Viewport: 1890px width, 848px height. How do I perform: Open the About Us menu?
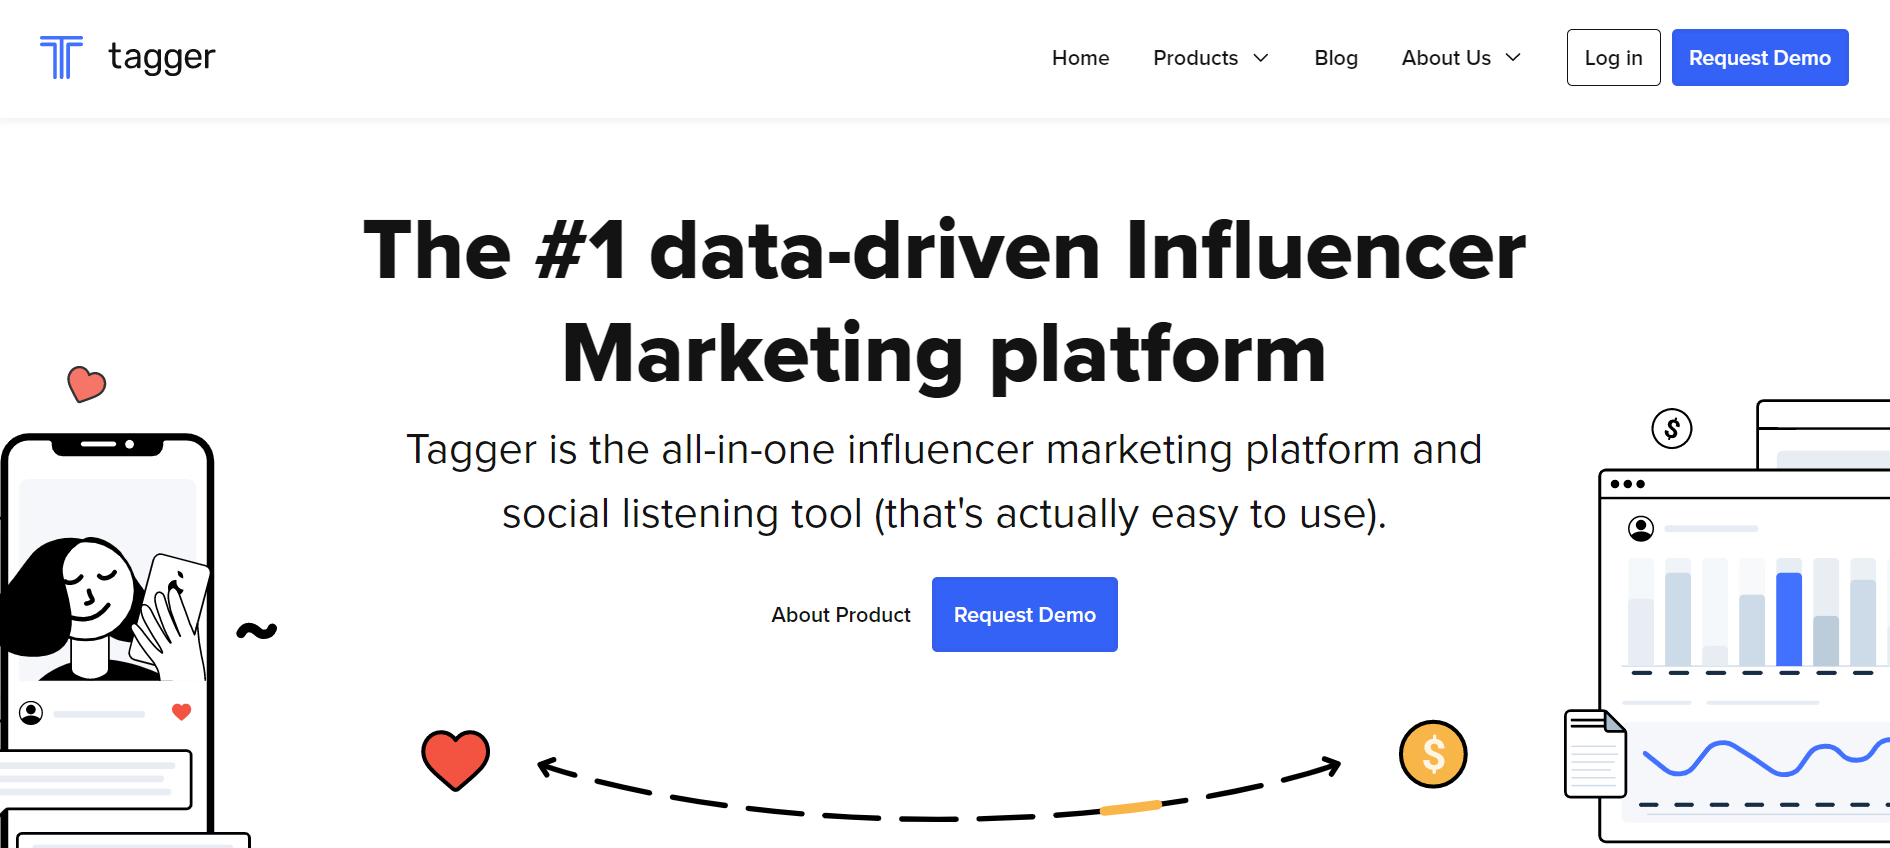tap(1461, 58)
